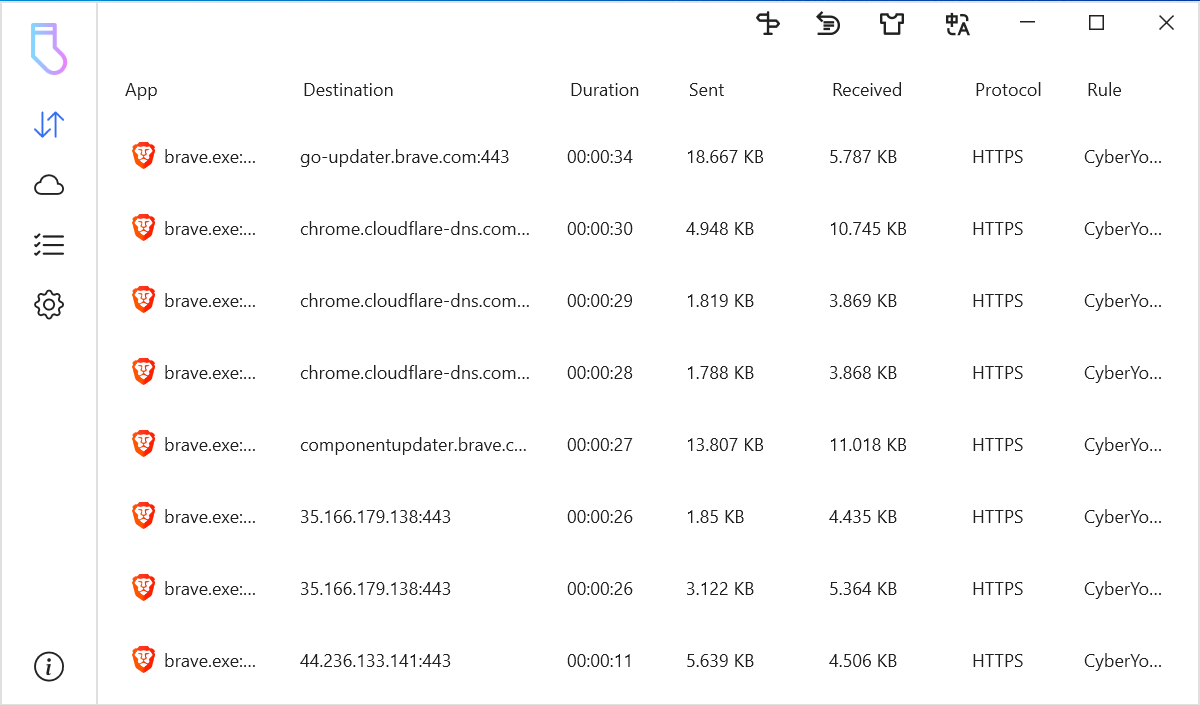Image resolution: width=1200 pixels, height=705 pixels.
Task: Maximize the application window
Action: click(1096, 23)
